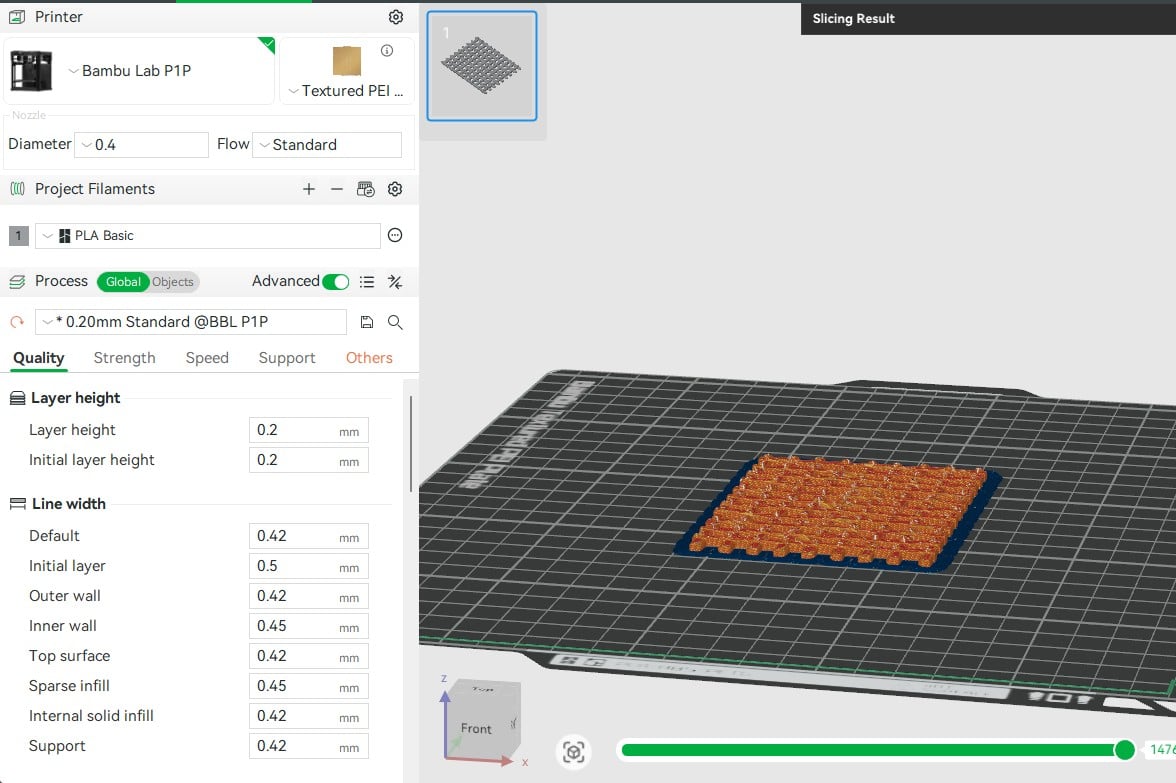Open bed plate info icon
The width and height of the screenshot is (1176, 783).
coord(387,50)
